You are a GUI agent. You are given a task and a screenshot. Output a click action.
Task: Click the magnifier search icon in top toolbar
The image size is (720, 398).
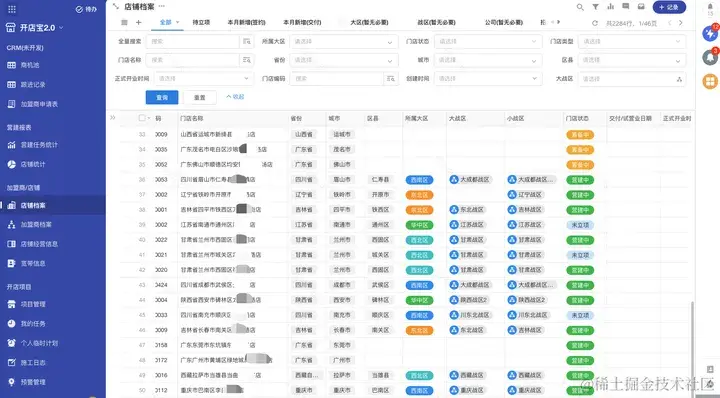point(580,7)
